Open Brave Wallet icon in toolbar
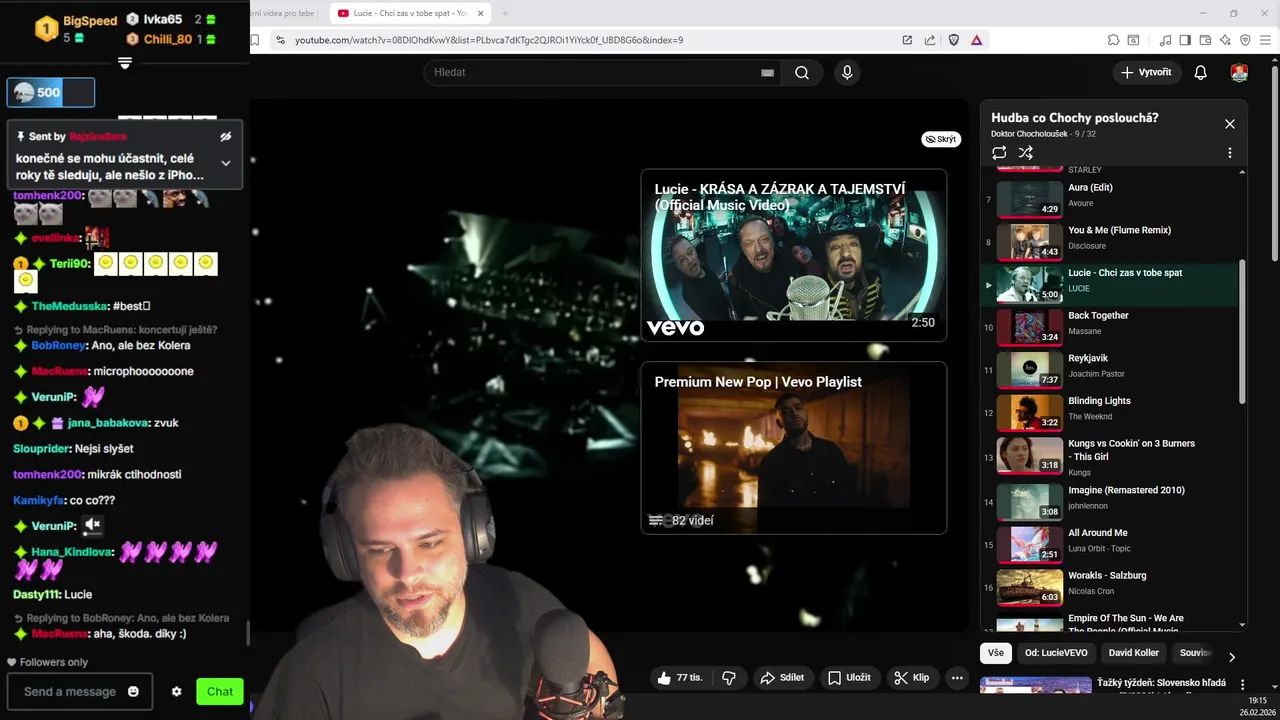Viewport: 1280px width, 720px height. click(x=1205, y=40)
